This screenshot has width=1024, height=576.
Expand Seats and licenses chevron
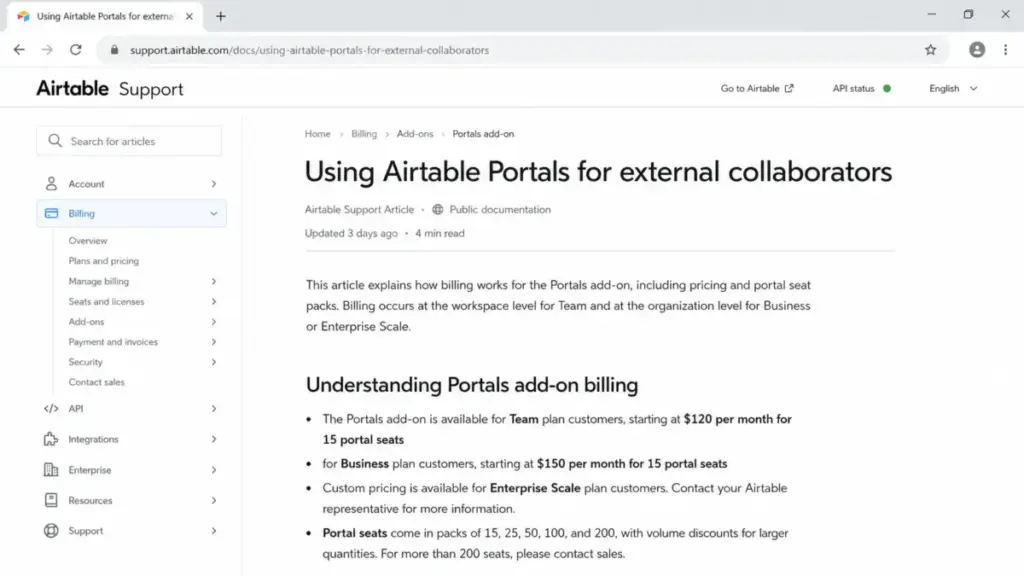[x=214, y=301]
